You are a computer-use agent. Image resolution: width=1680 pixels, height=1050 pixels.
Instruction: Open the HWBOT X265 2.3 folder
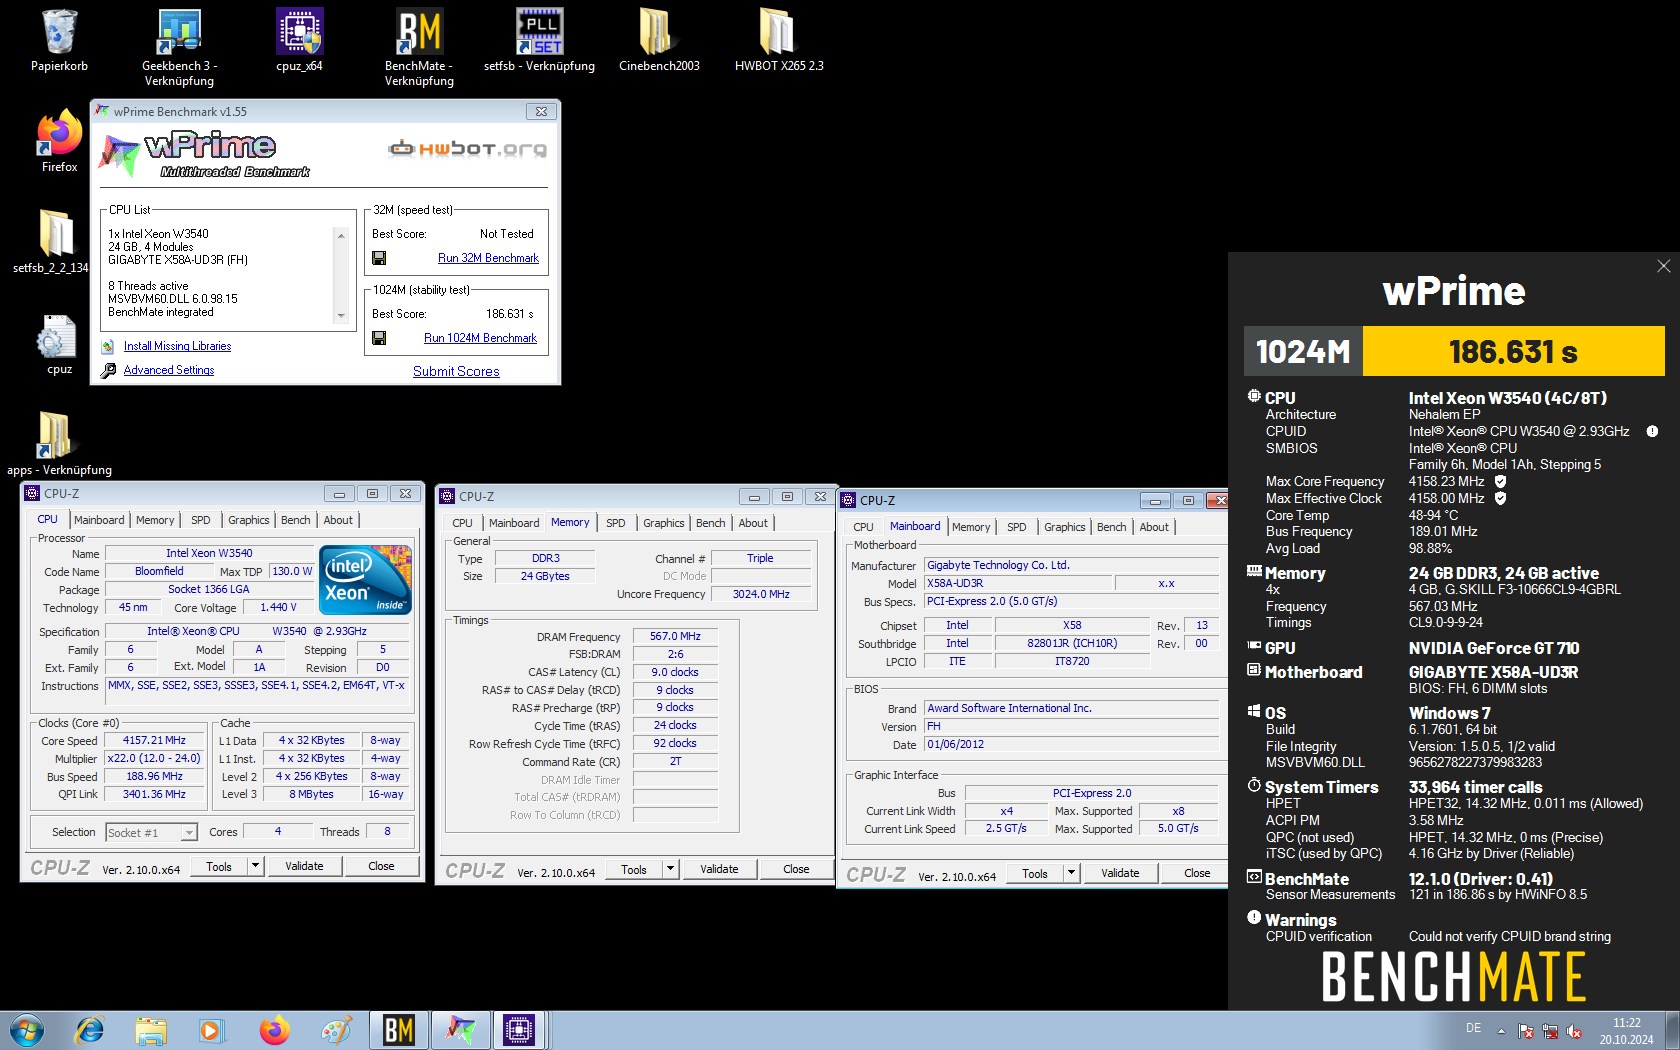click(x=778, y=32)
